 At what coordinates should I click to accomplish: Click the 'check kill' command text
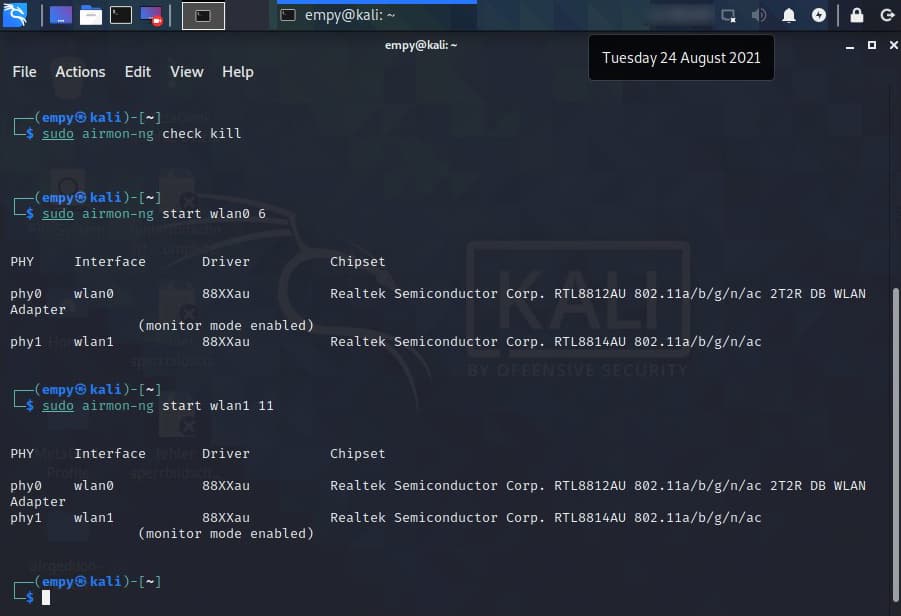tap(202, 134)
